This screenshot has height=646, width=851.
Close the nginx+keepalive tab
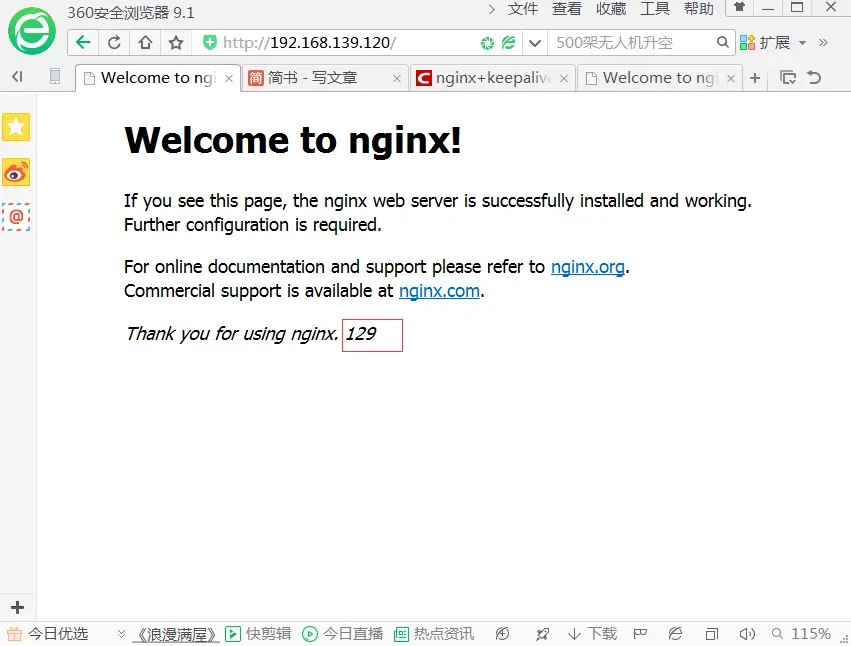click(564, 79)
